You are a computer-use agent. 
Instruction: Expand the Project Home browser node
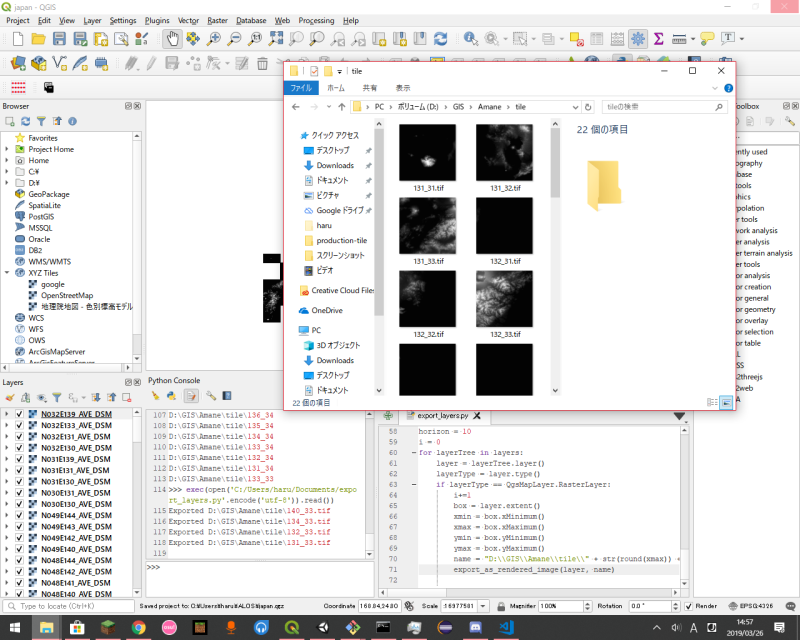point(7,149)
